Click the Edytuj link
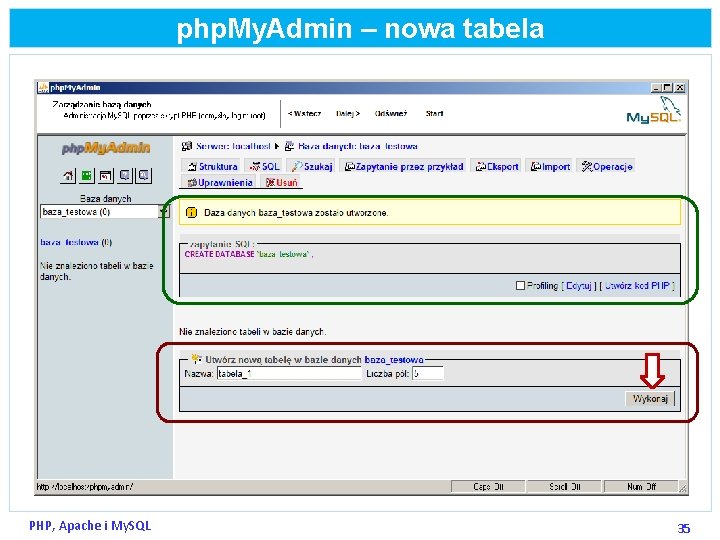This screenshot has height=540, width=720. pos(579,286)
